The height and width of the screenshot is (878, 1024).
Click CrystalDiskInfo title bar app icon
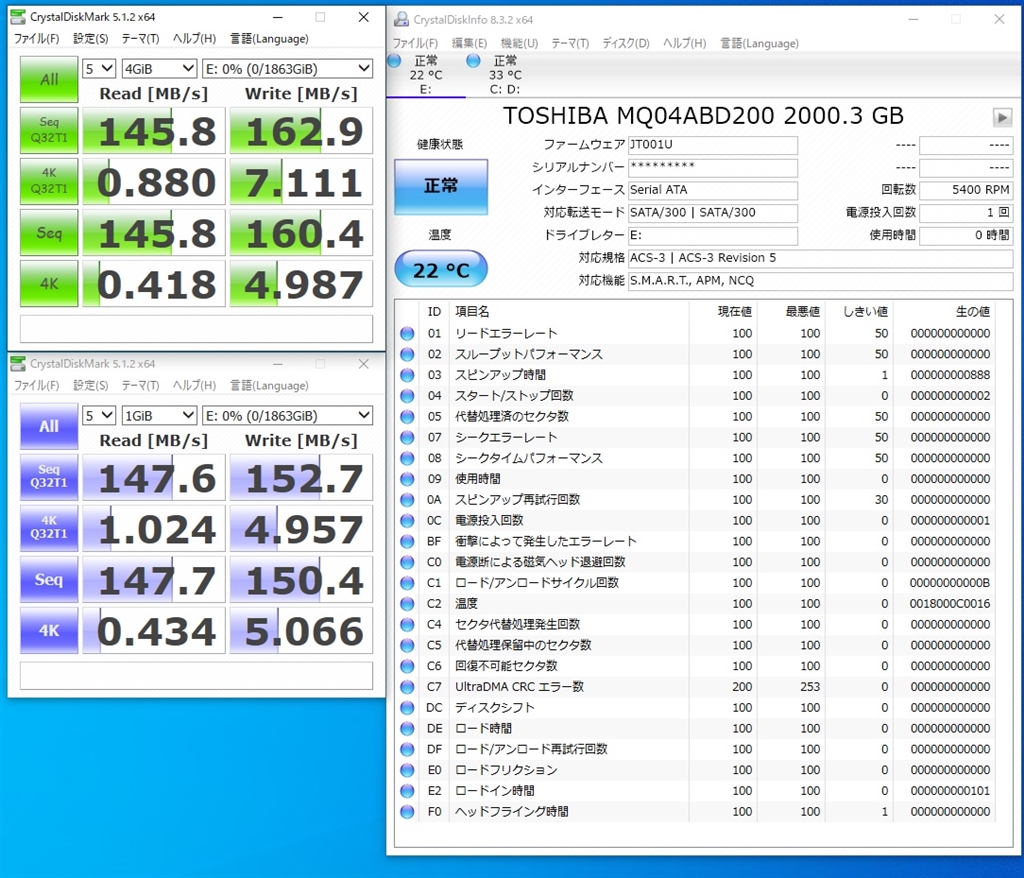[x=401, y=20]
